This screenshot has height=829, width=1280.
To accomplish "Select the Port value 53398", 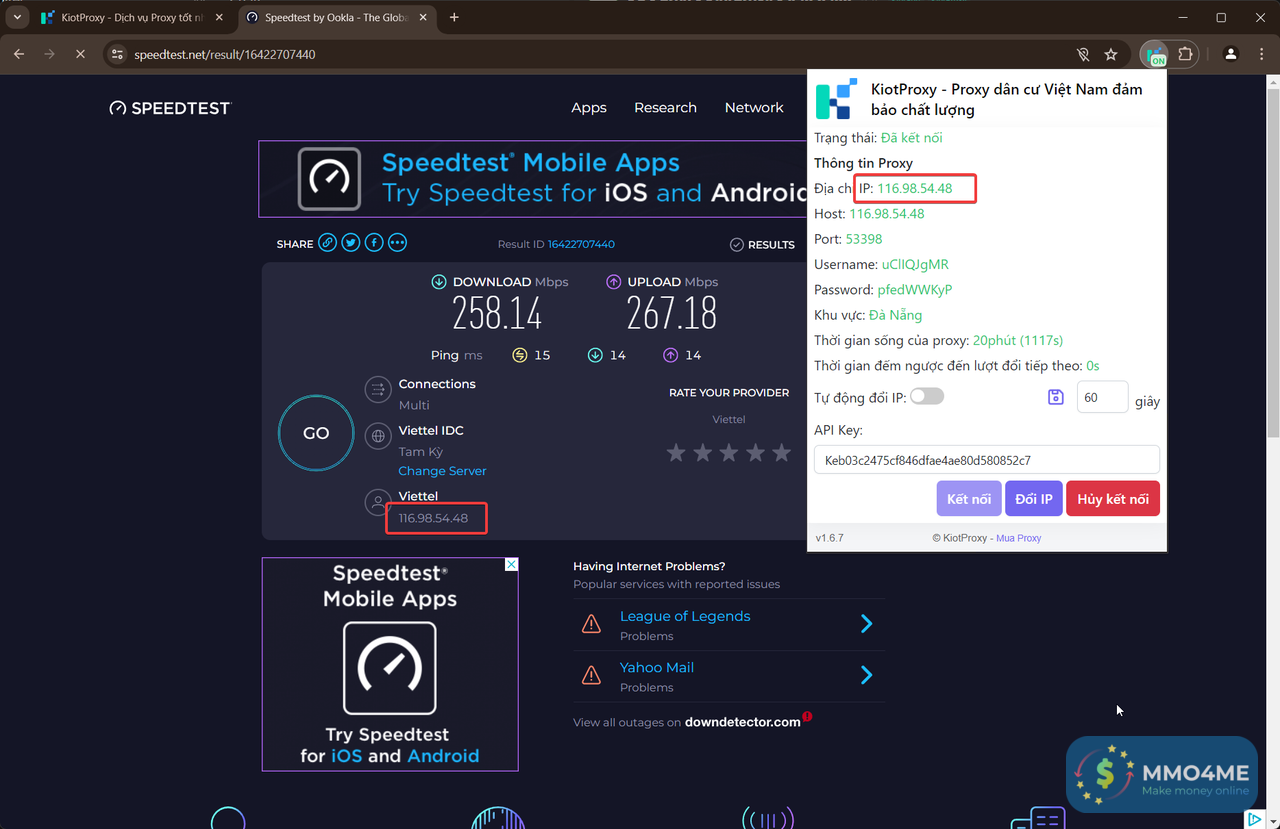I will (863, 239).
